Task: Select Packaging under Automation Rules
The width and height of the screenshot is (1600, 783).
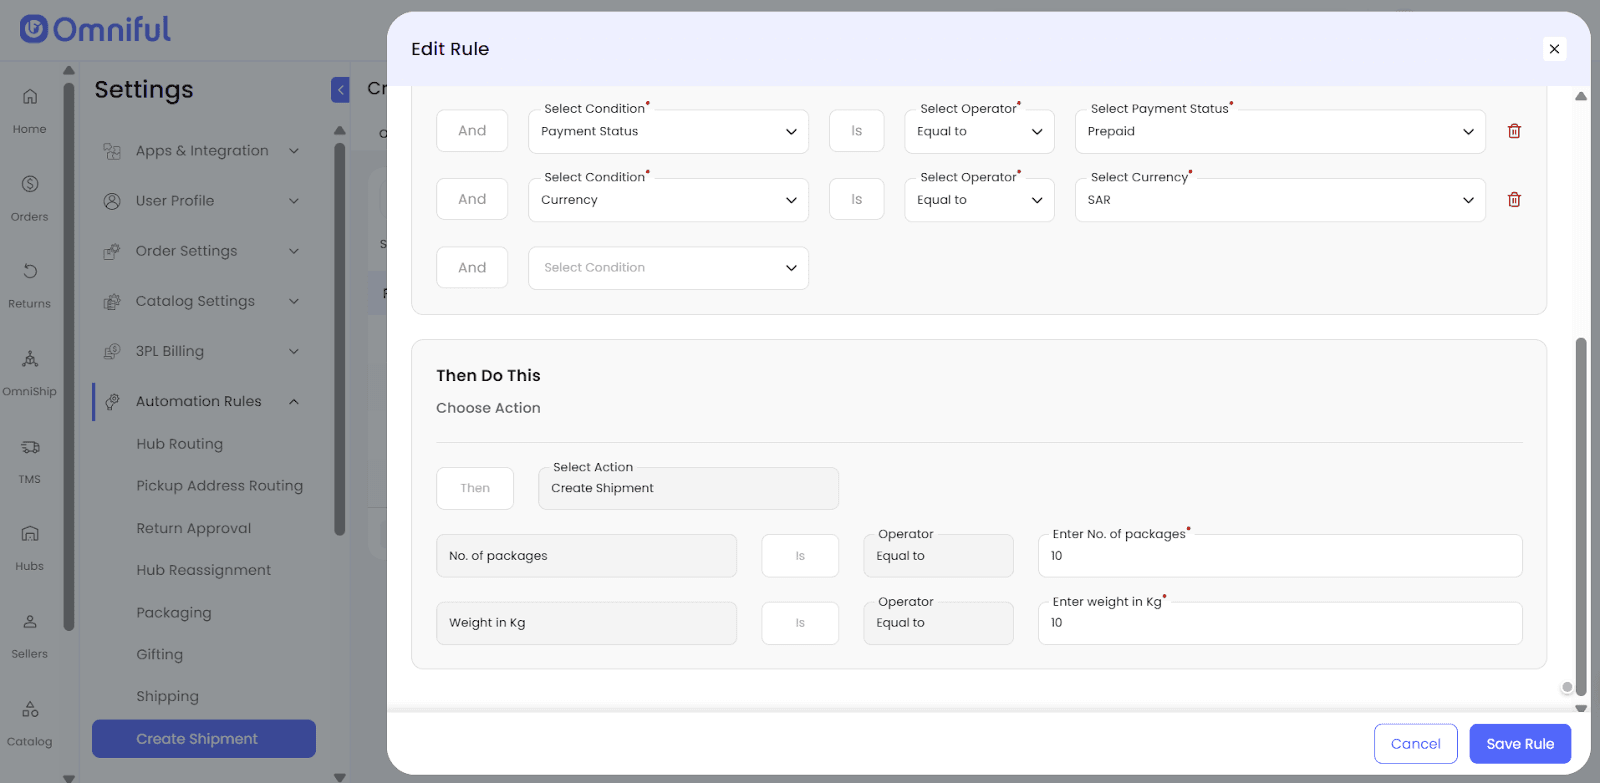Action: (x=174, y=613)
